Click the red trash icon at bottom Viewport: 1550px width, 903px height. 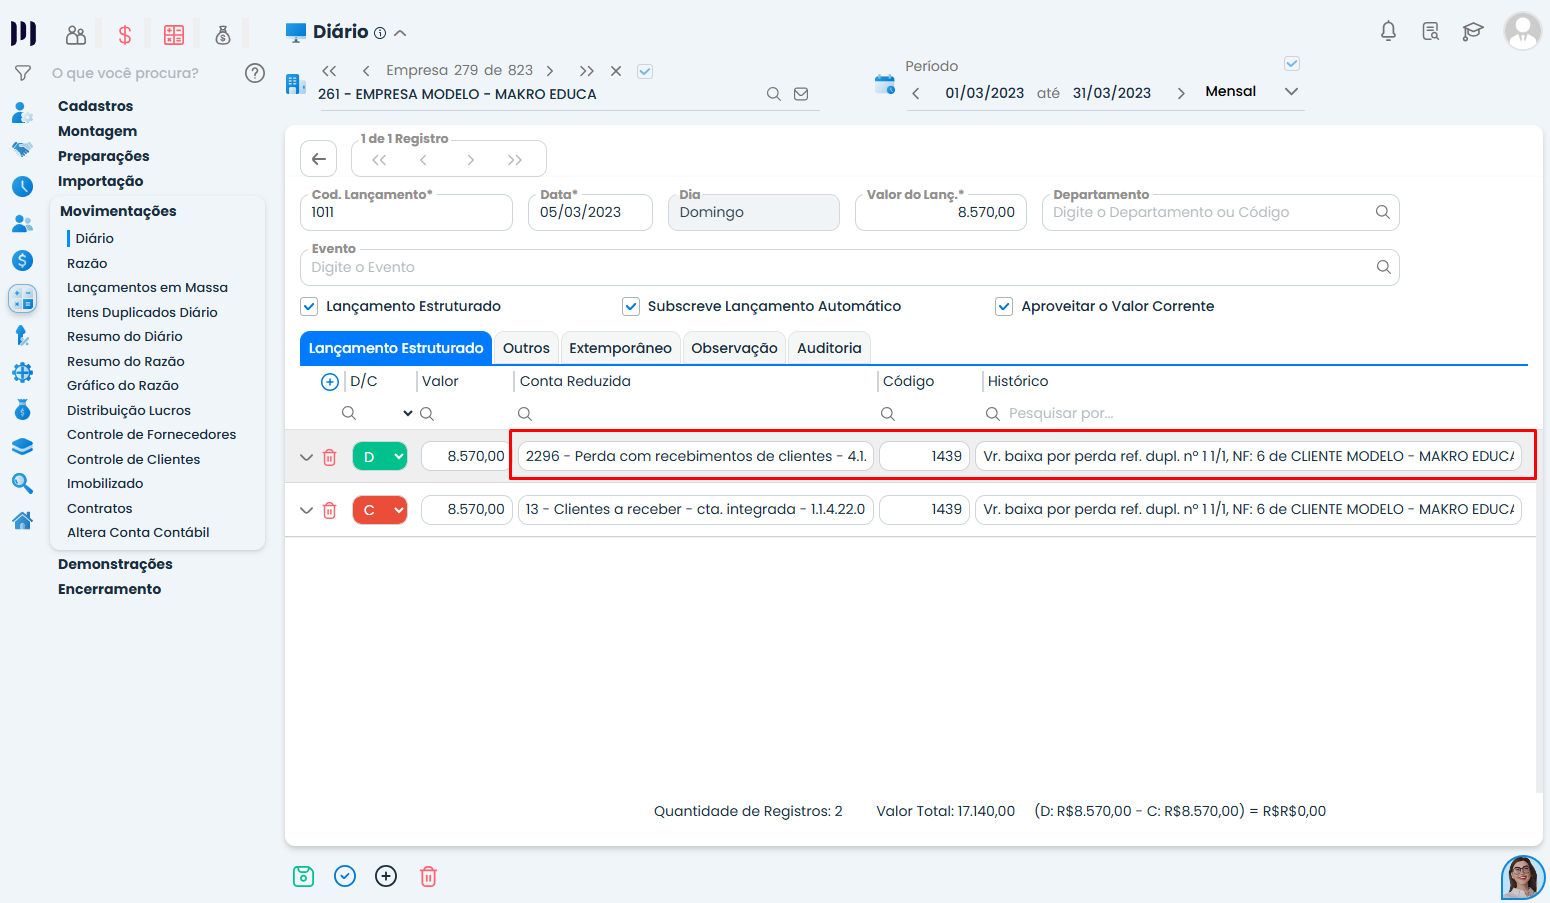coord(428,877)
